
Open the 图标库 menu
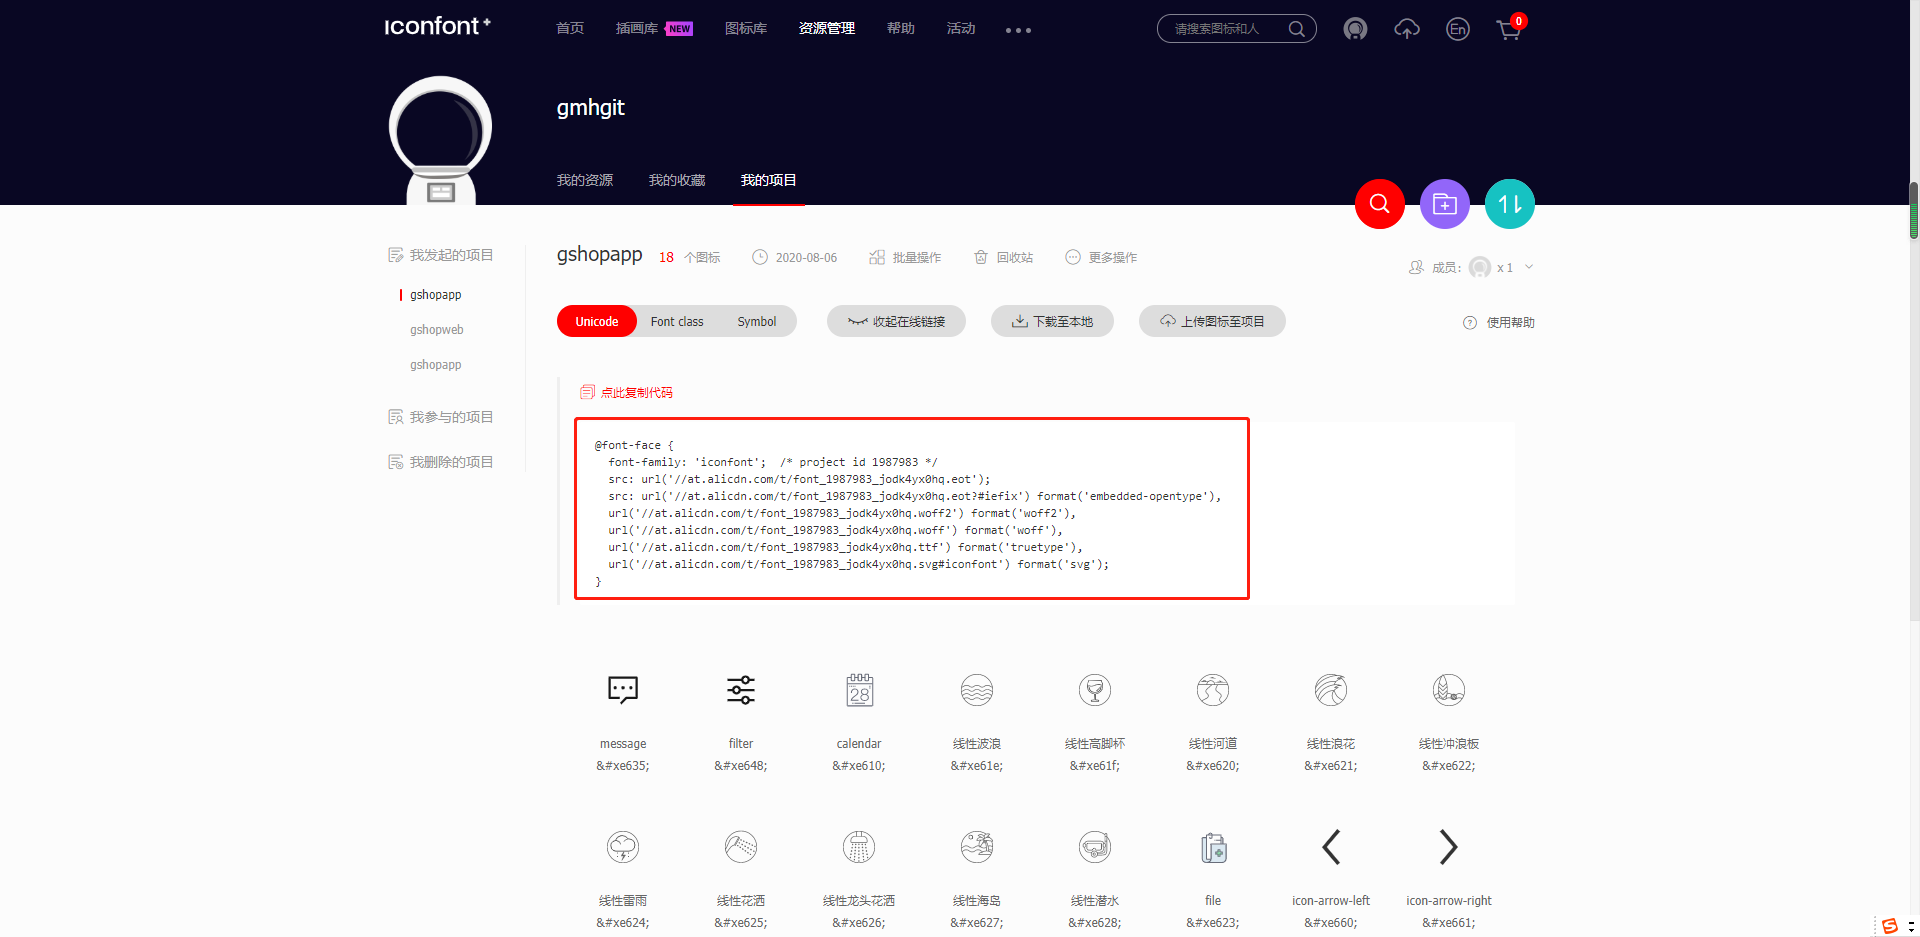point(746,29)
